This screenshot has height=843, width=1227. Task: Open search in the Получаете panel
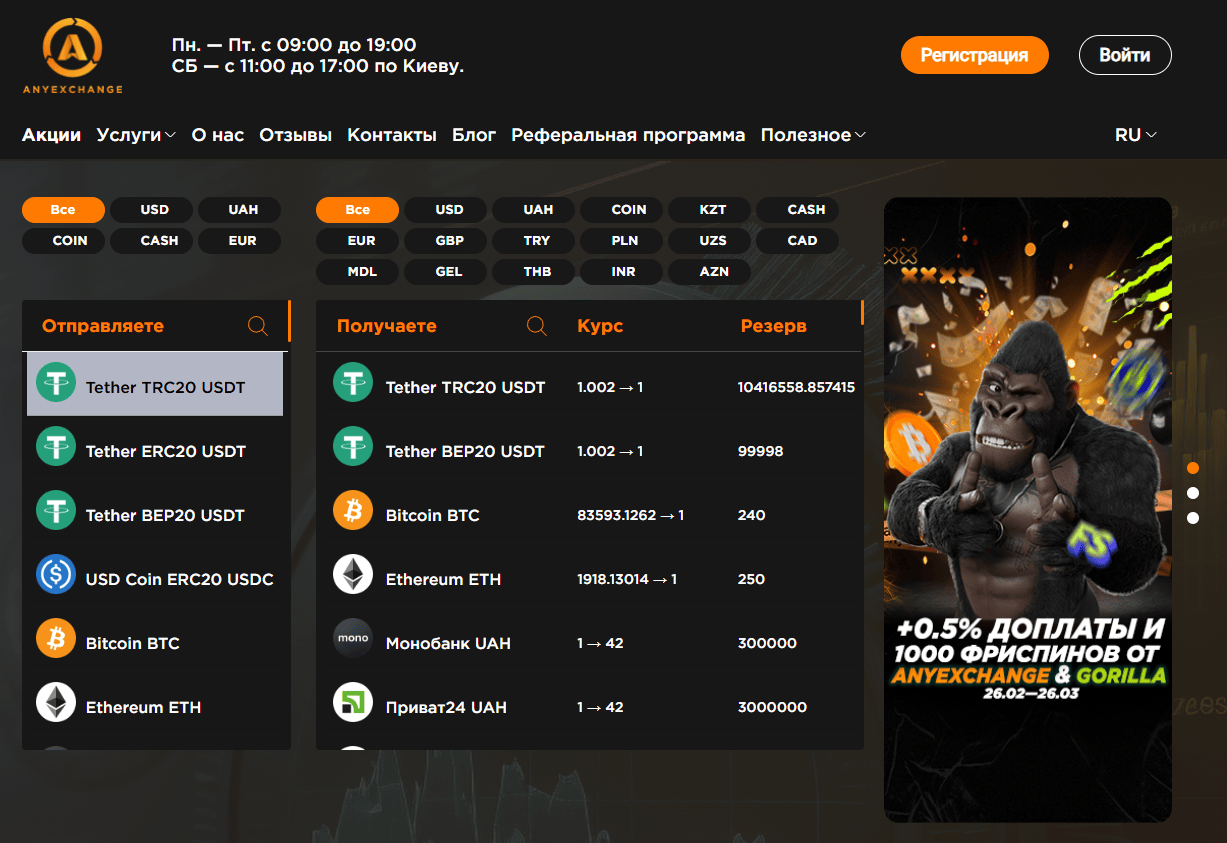coord(536,326)
